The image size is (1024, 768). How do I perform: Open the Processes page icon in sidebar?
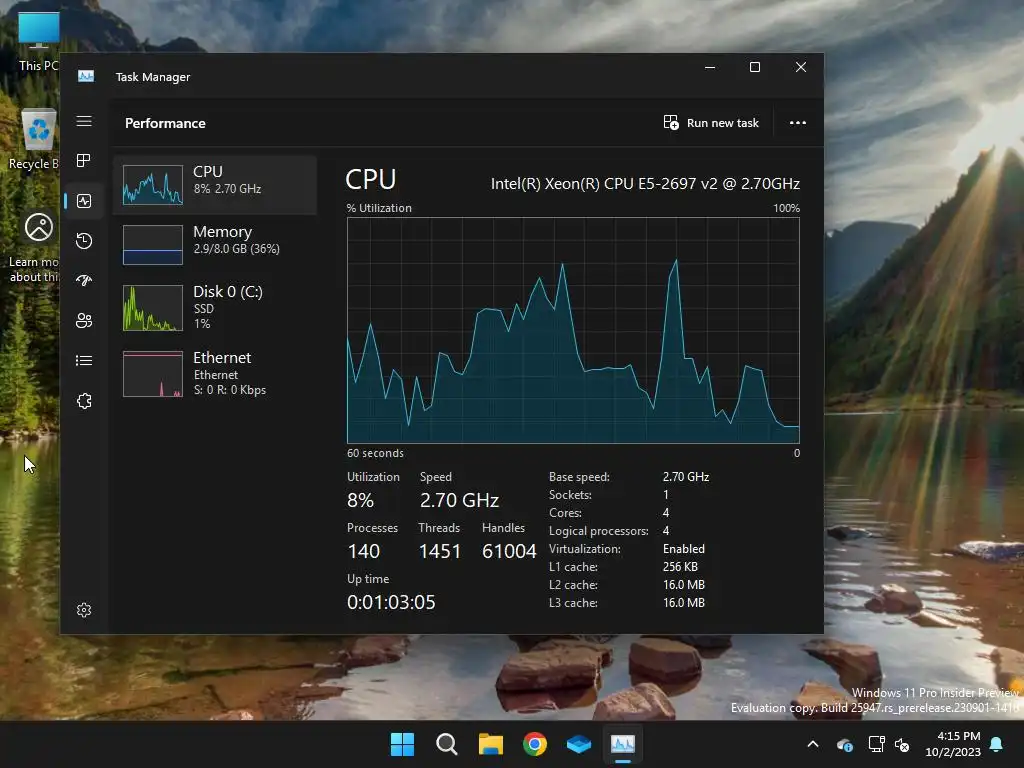tap(84, 161)
